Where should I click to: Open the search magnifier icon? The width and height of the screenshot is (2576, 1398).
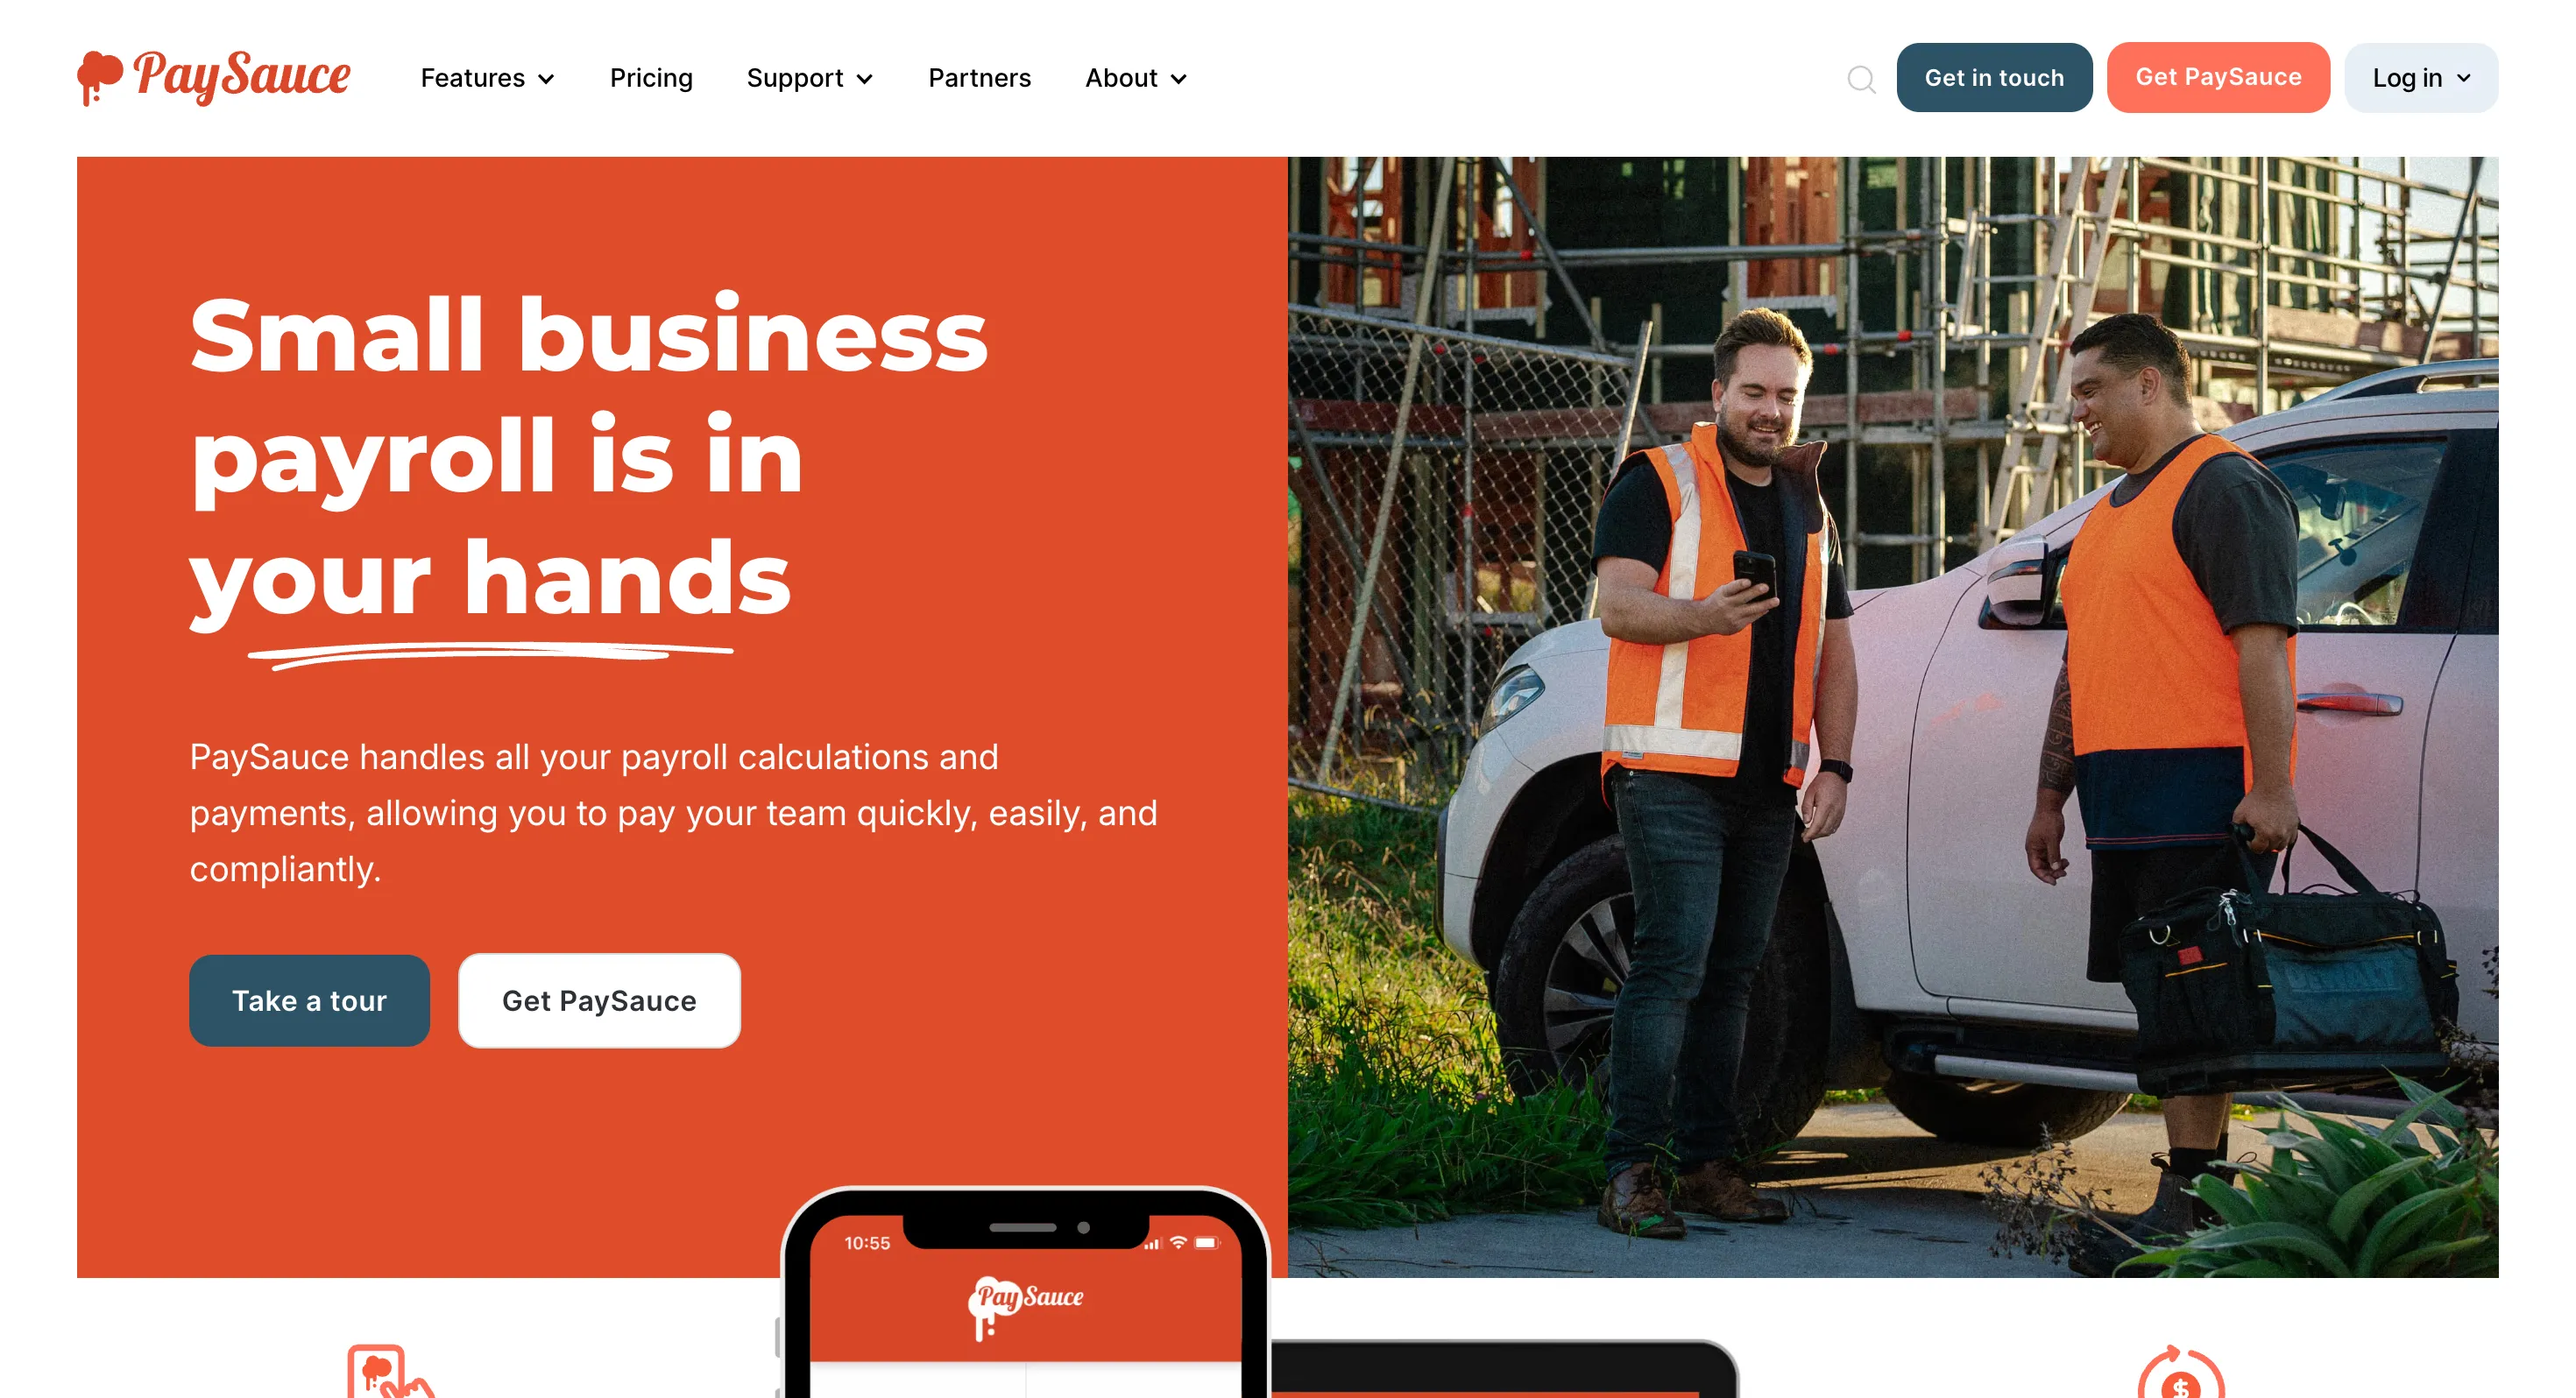click(1861, 79)
